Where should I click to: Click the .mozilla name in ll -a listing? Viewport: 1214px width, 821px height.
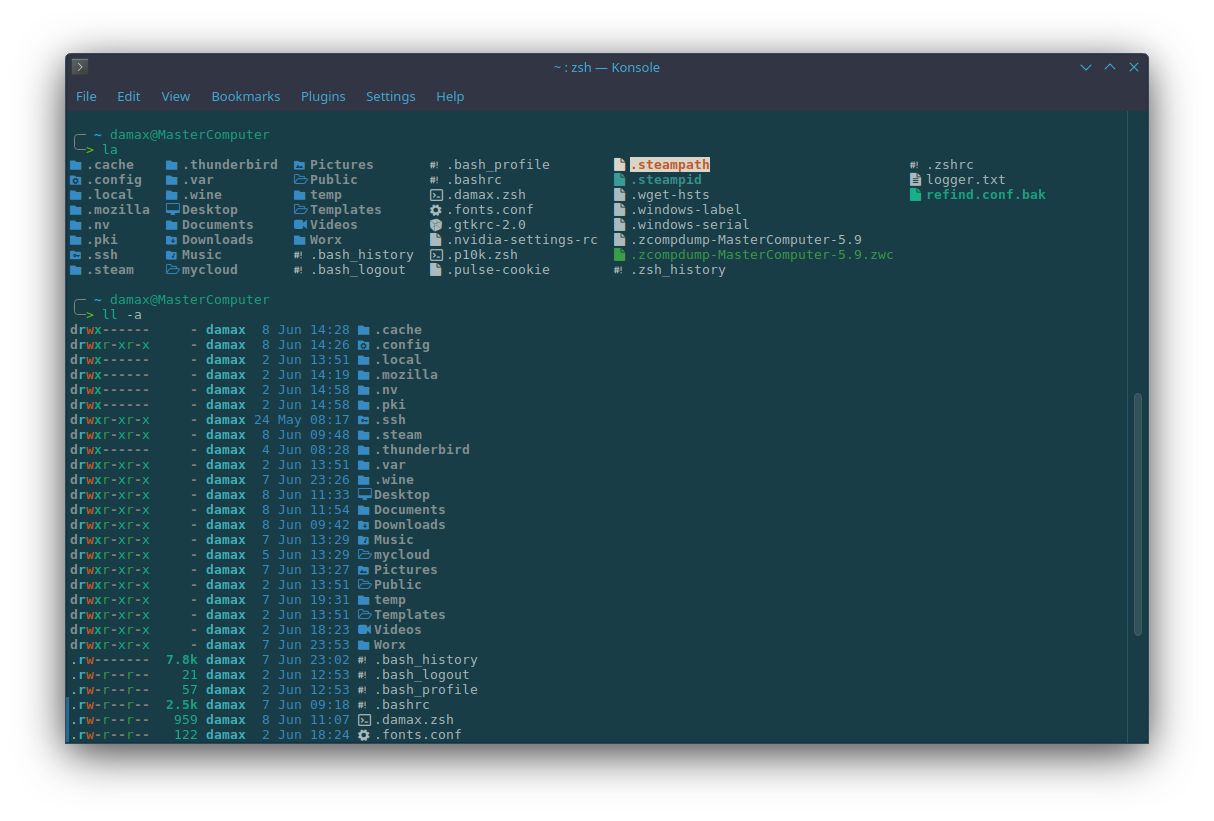[x=406, y=375]
